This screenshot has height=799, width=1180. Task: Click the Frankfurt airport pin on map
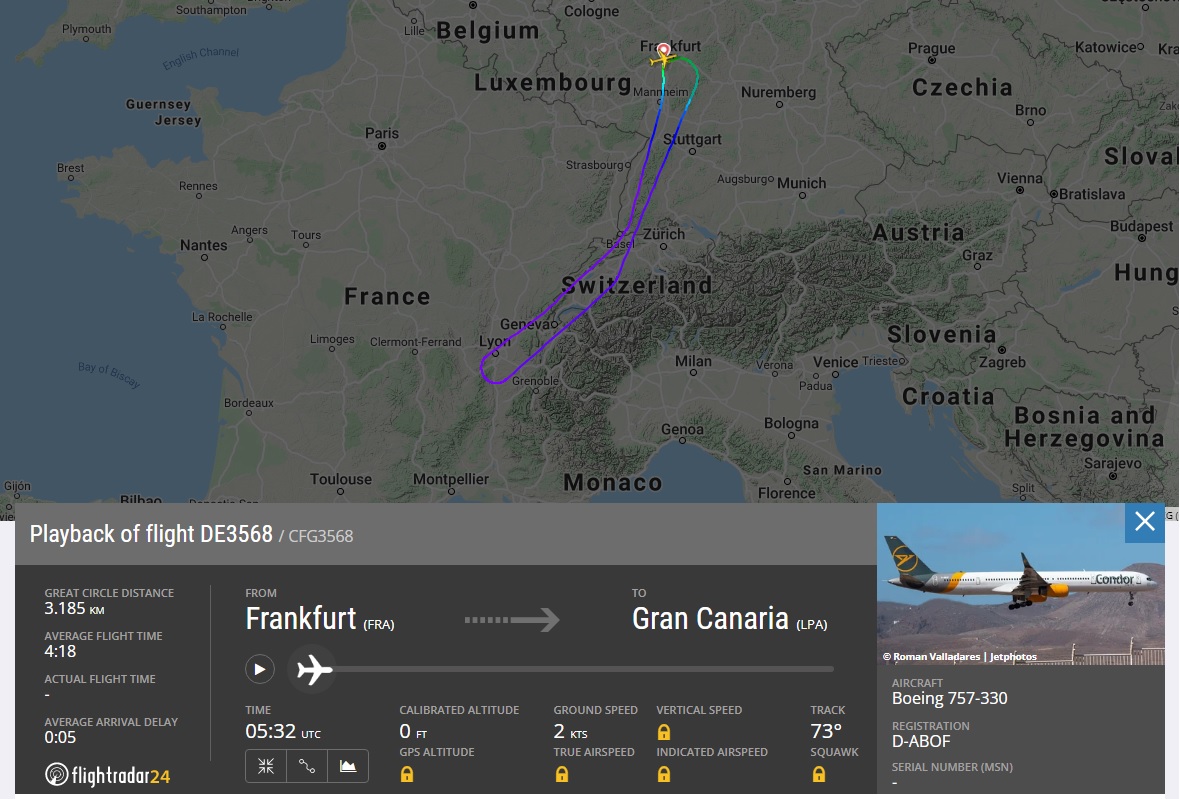[x=664, y=47]
